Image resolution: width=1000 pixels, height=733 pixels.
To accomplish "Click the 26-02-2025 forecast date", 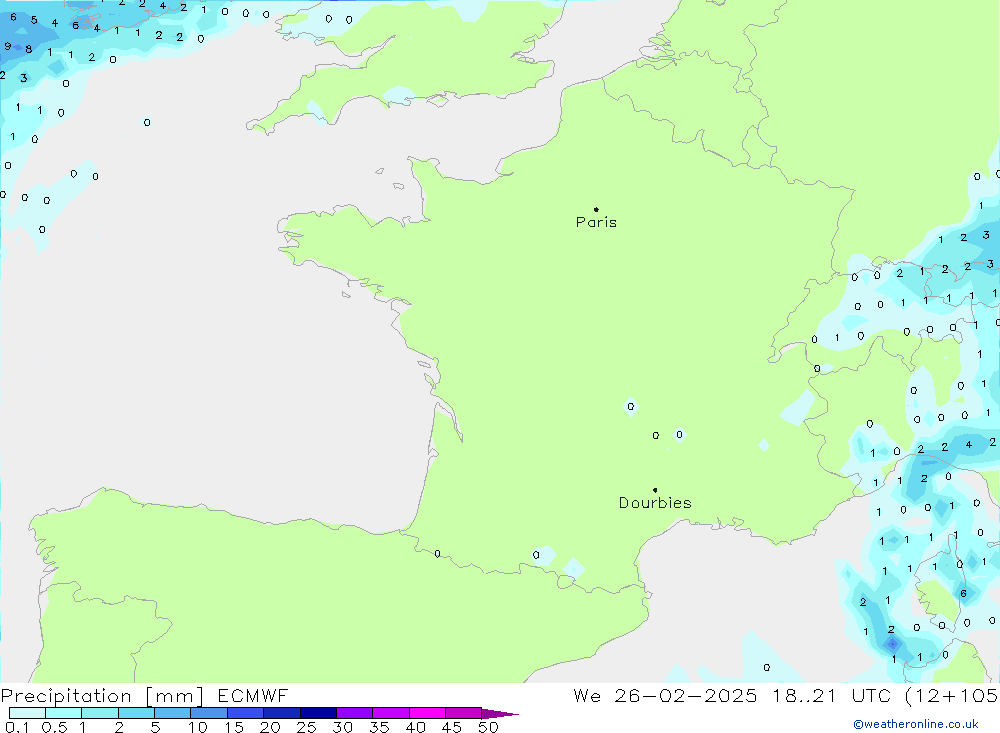I will tap(686, 695).
